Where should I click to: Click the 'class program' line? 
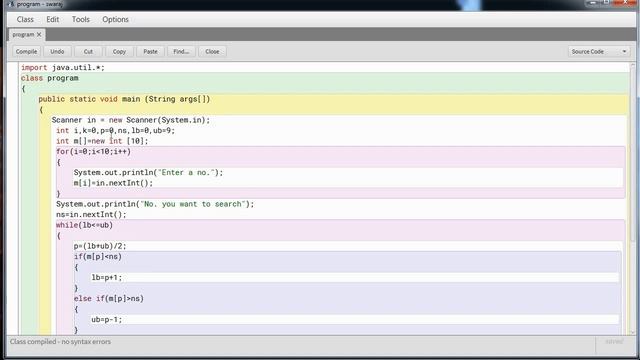49,78
